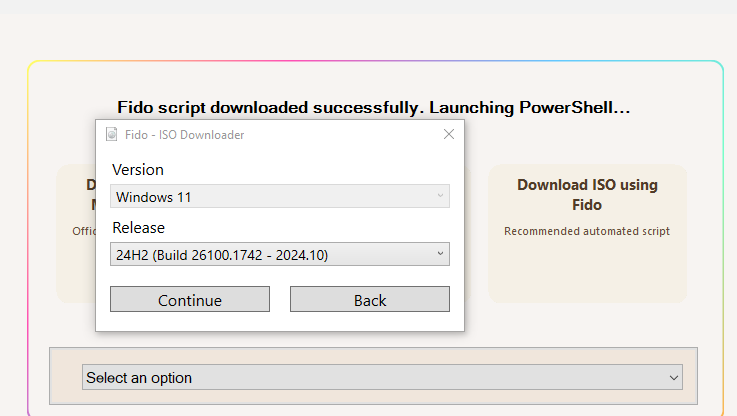
Task: Click 'Recommended automated script' text
Action: [587, 231]
